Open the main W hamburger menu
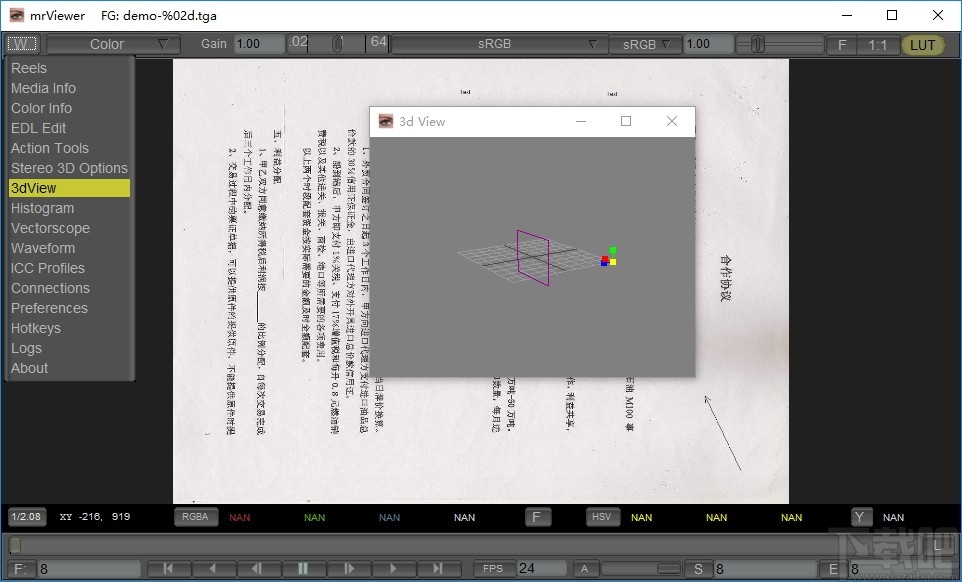Image resolution: width=962 pixels, height=582 pixels. tap(22, 43)
